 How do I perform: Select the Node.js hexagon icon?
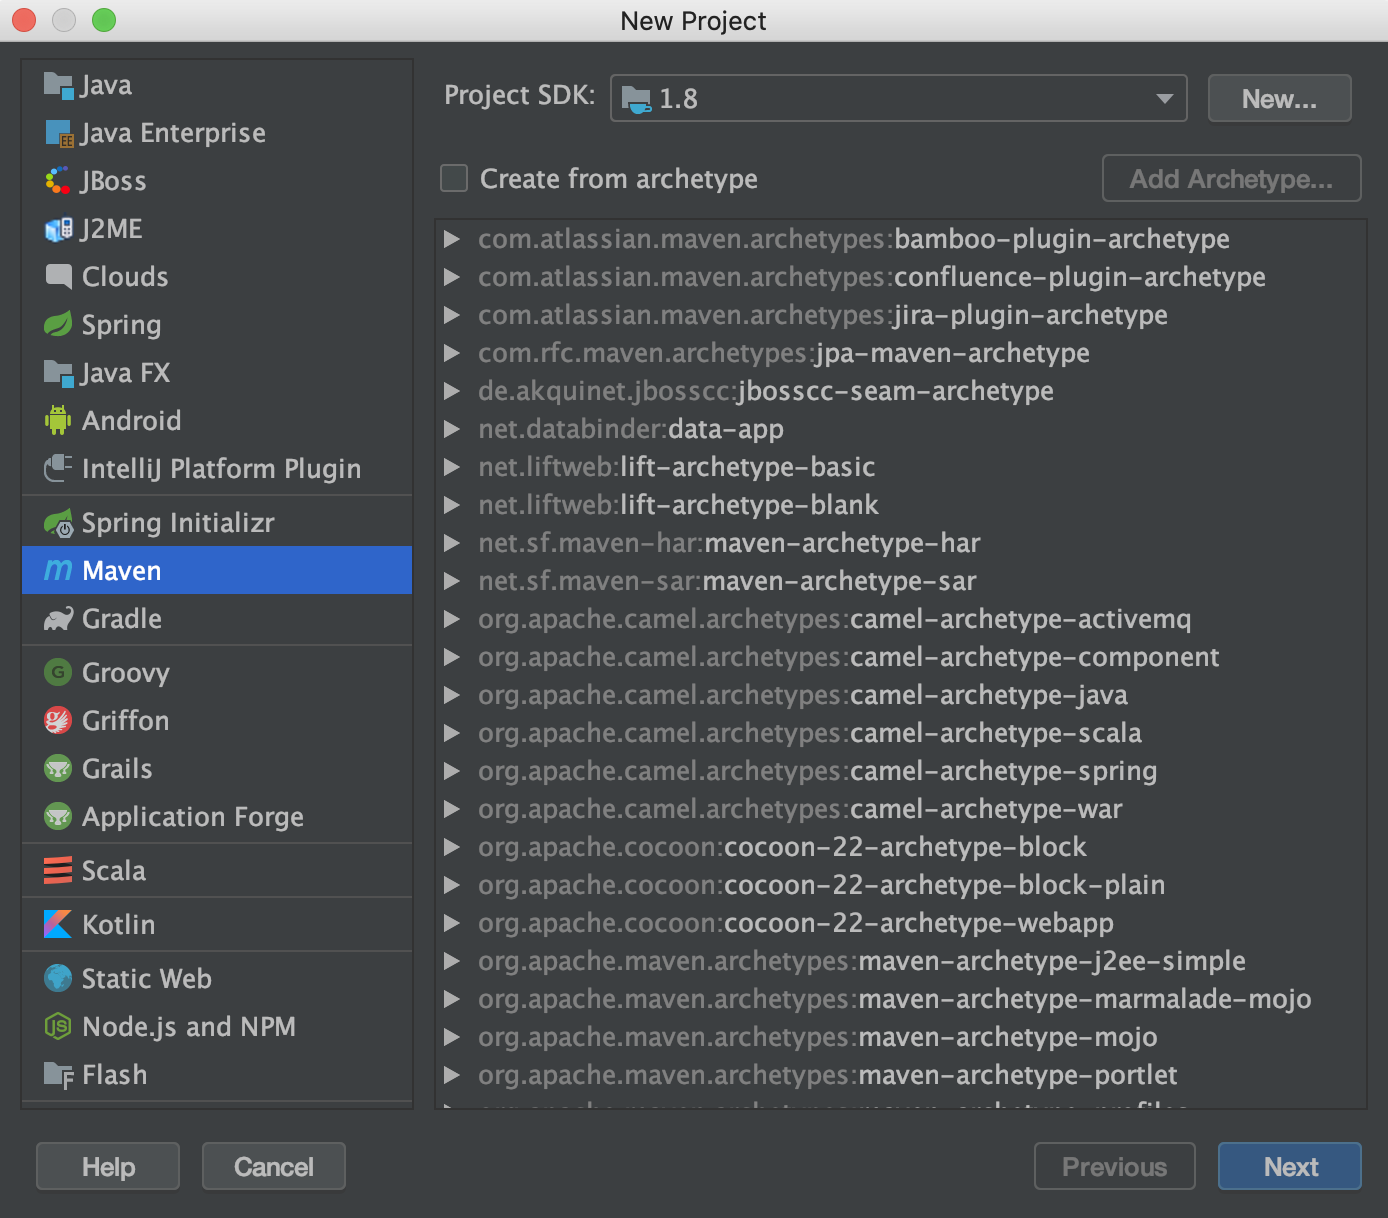(x=58, y=1027)
